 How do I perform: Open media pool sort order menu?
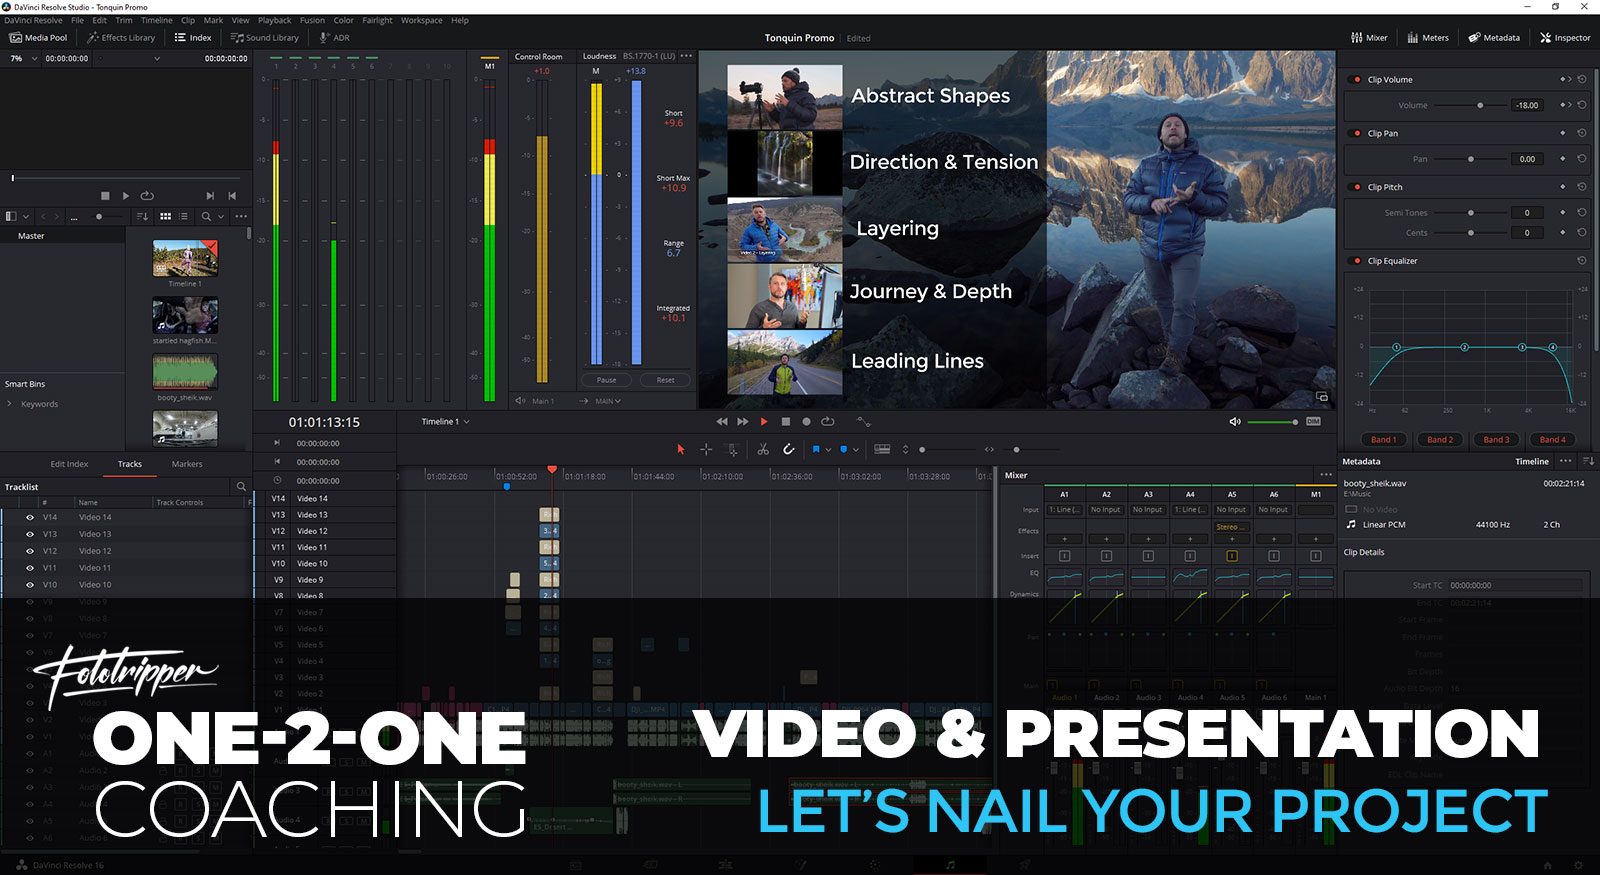click(142, 216)
